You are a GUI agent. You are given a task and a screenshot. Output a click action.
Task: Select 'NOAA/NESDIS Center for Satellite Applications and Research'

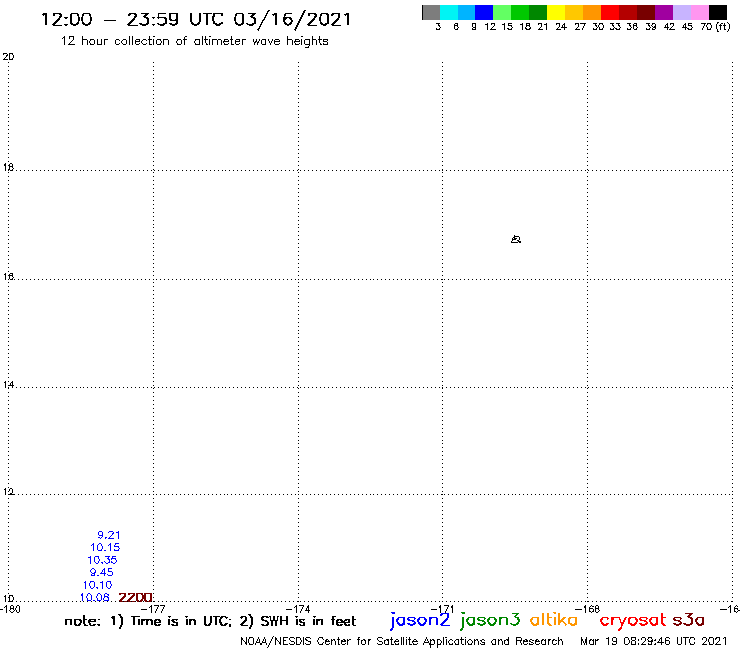point(402,641)
